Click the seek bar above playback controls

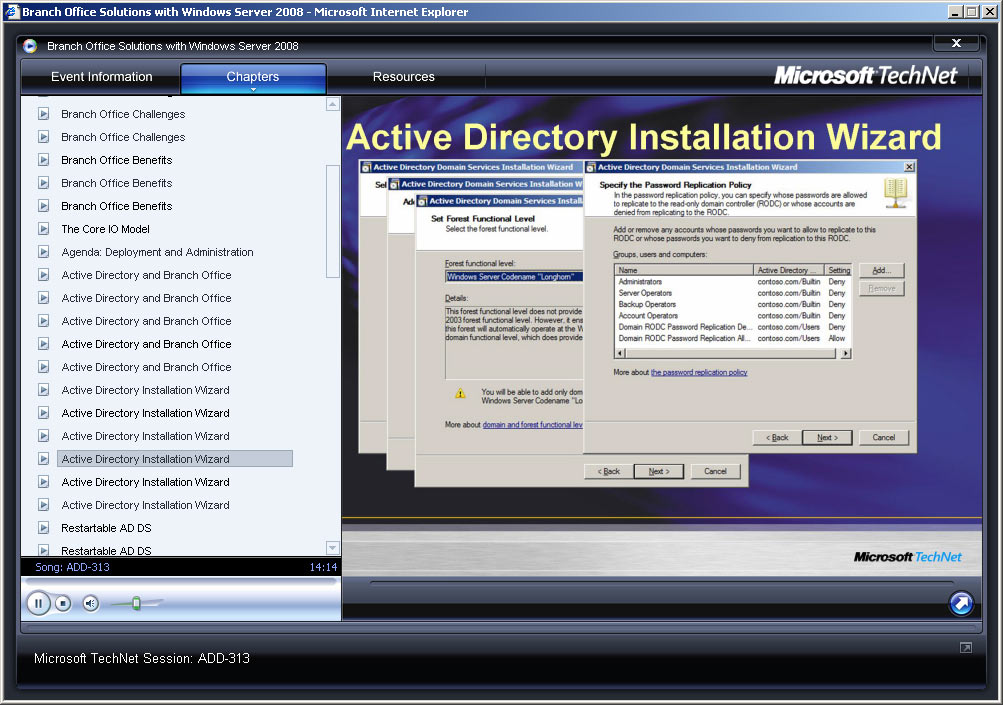tap(180, 582)
